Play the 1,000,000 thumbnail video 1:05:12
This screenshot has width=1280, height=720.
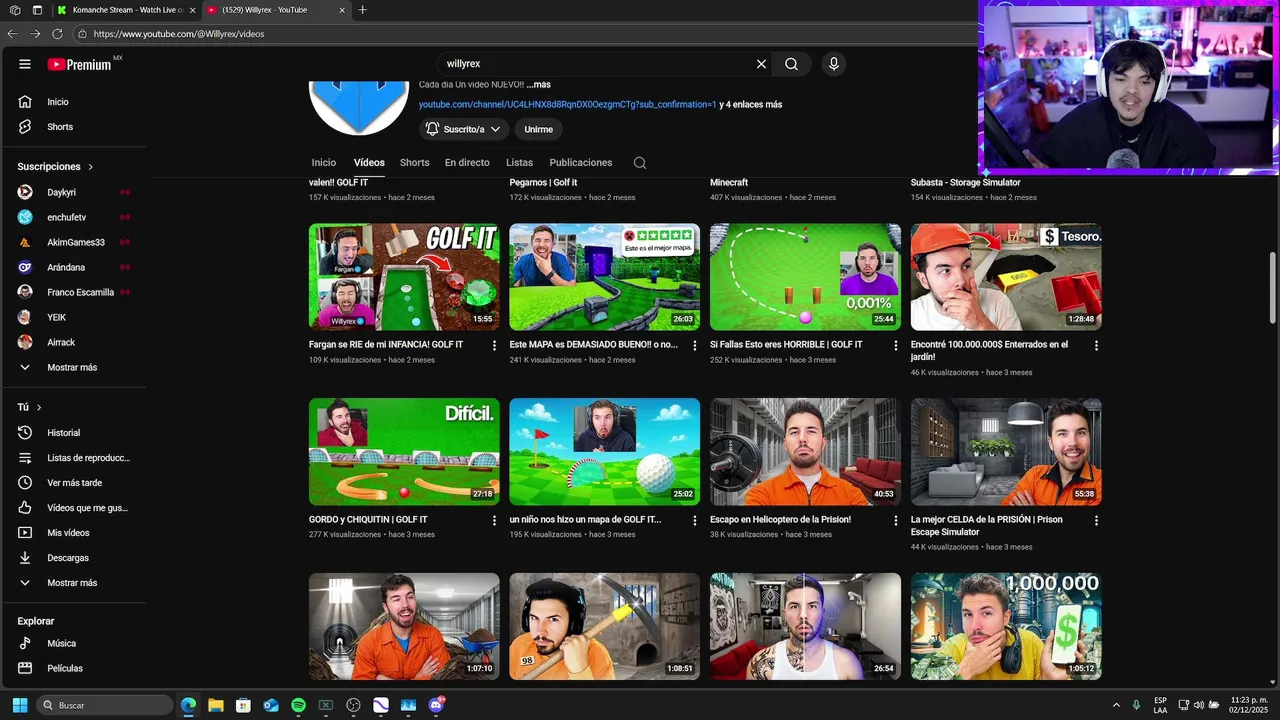pyautogui.click(x=1006, y=626)
